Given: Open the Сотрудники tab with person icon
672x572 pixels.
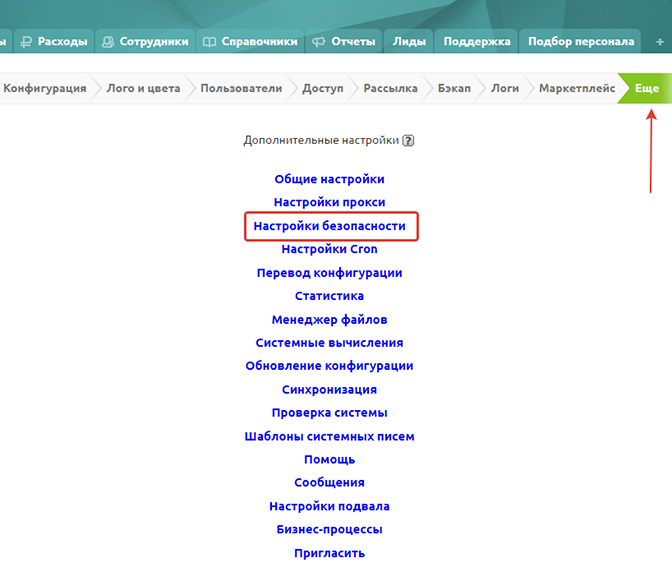Looking at the screenshot, I should (145, 41).
